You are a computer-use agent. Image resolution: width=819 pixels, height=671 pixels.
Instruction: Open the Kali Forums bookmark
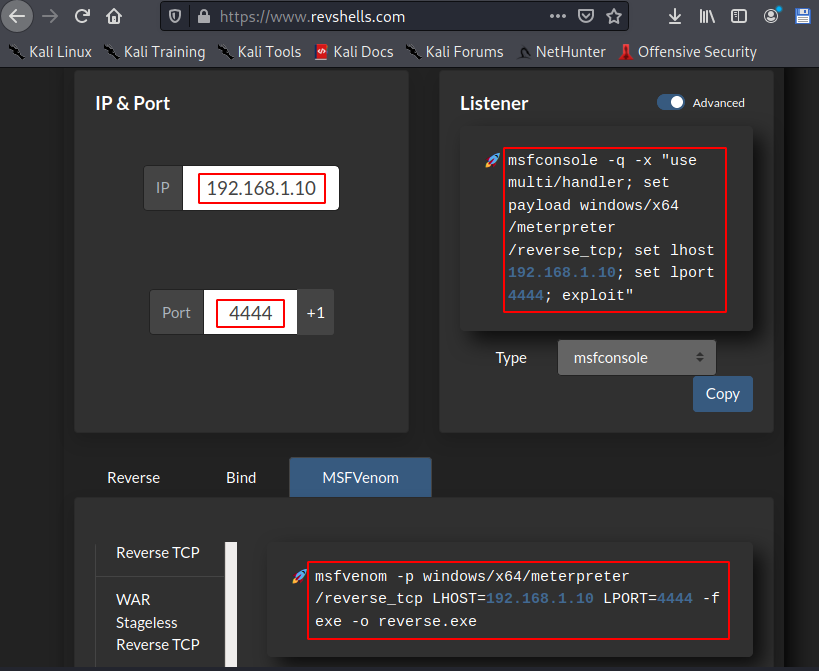tap(454, 52)
